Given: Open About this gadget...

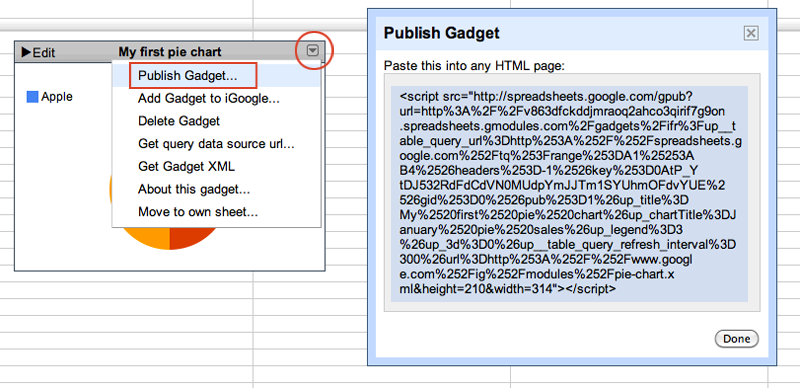Looking at the screenshot, I should [194, 189].
